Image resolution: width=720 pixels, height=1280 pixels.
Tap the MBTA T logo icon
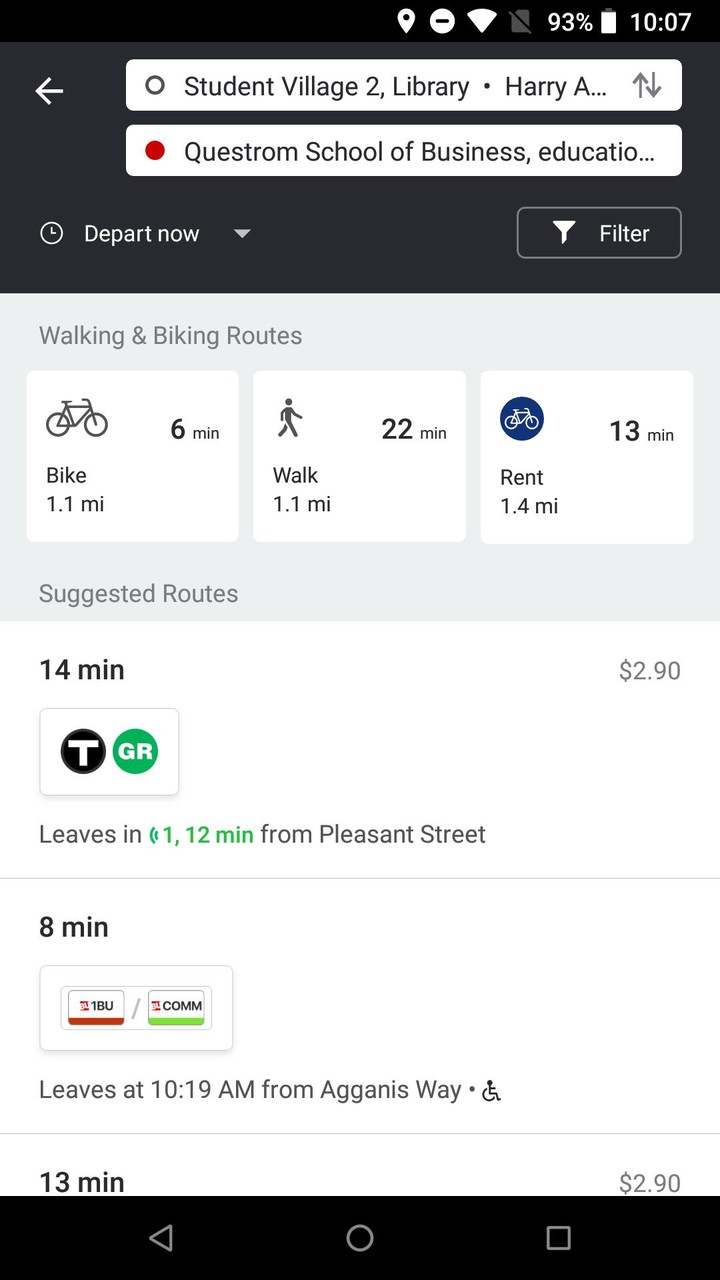tap(83, 752)
